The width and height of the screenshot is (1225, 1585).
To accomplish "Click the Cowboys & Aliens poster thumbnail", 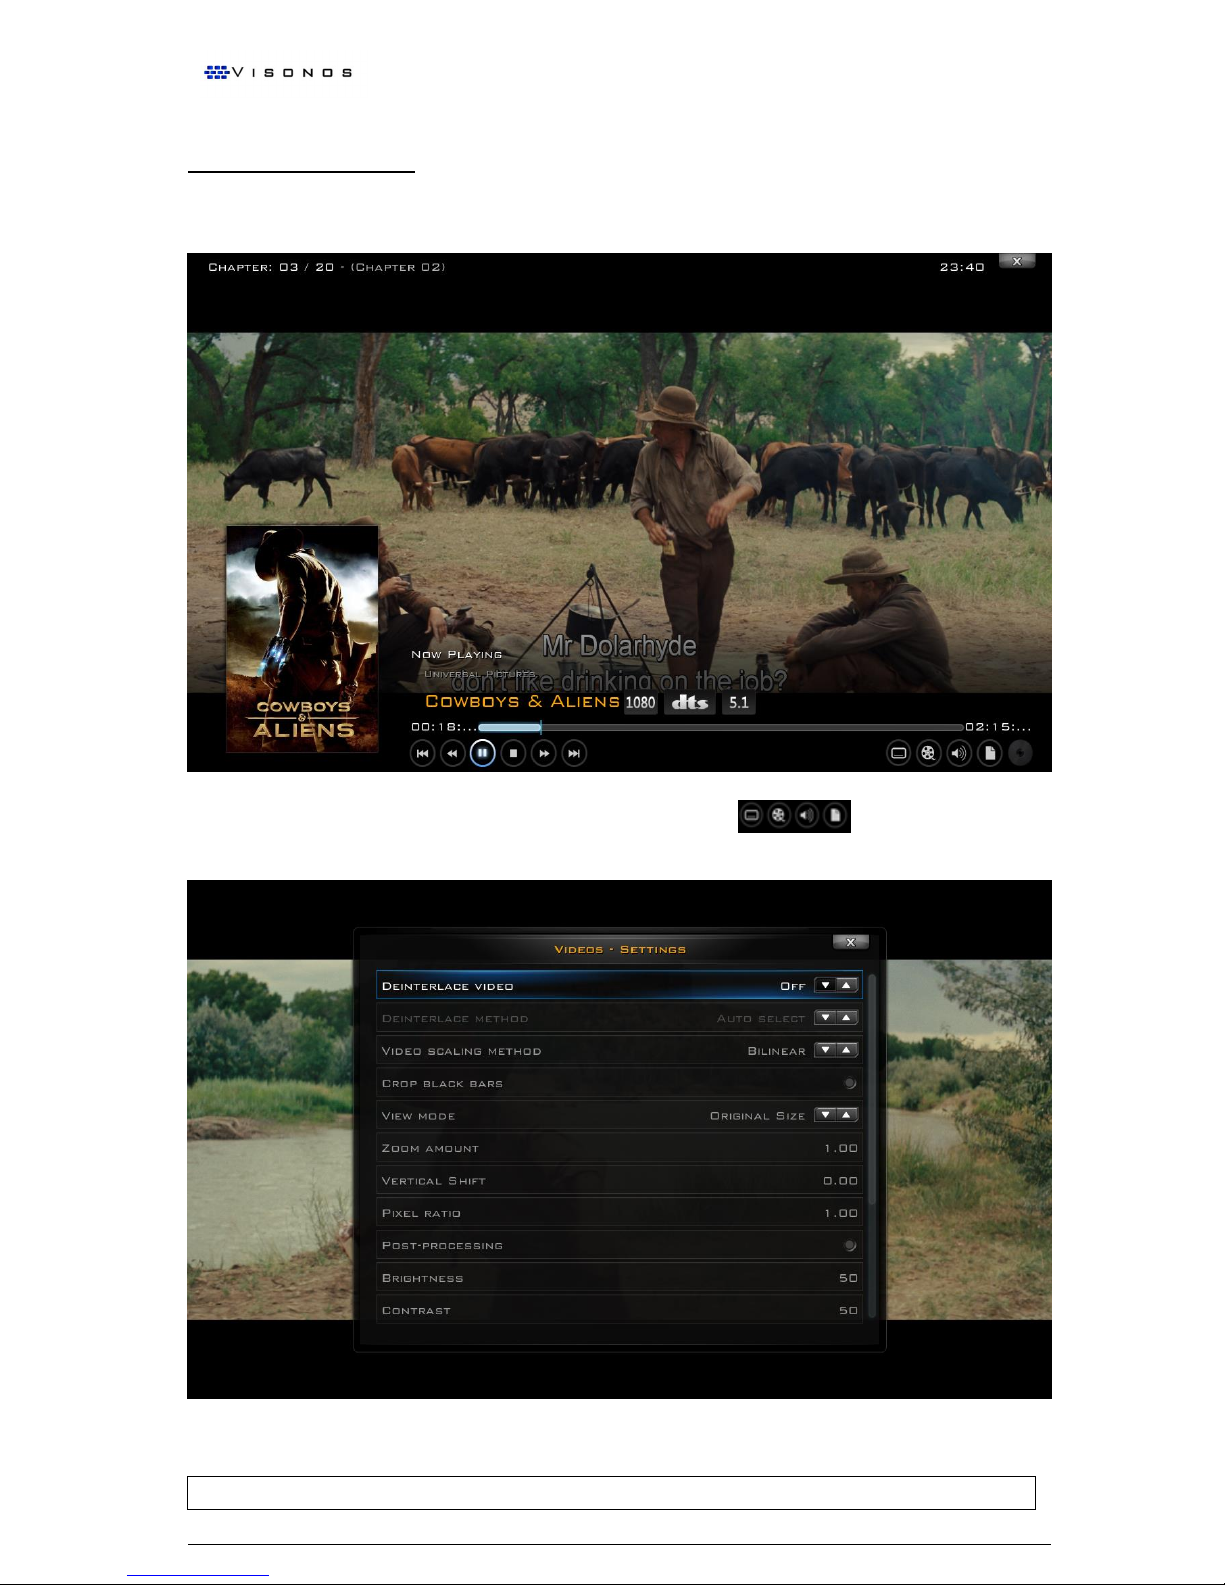I will pos(302,639).
